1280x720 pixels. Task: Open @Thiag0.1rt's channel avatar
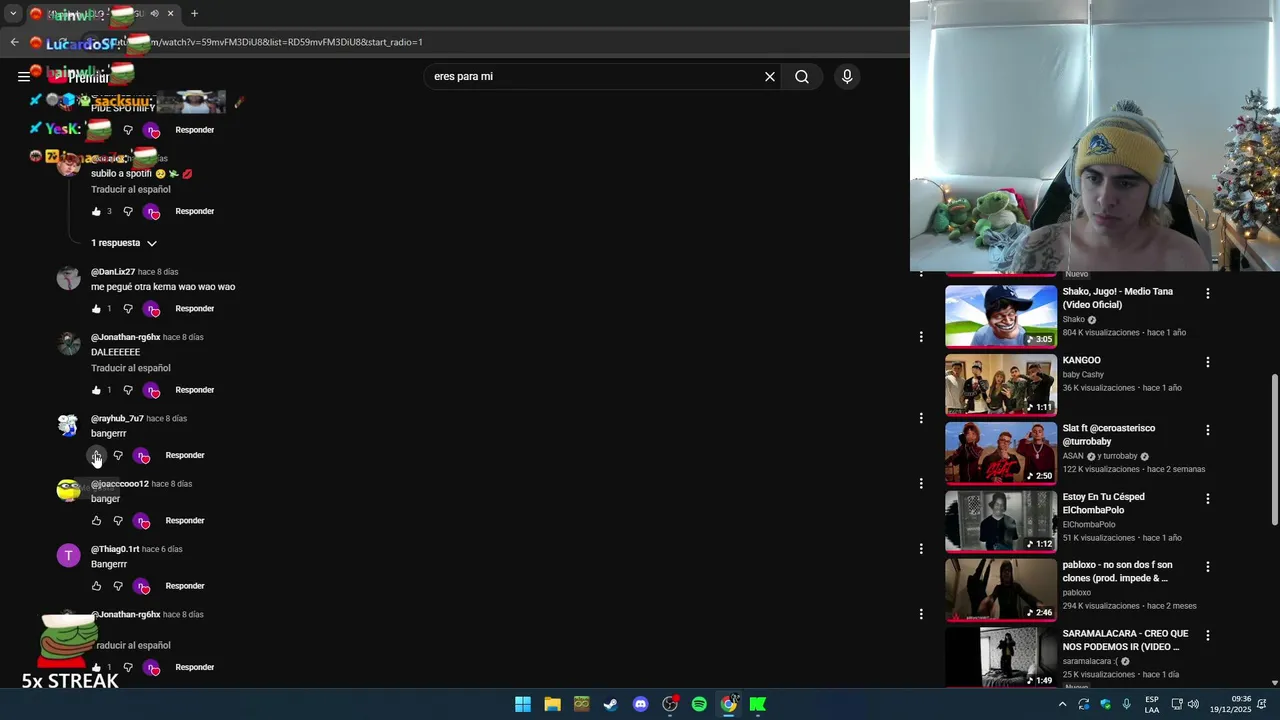tap(68, 556)
